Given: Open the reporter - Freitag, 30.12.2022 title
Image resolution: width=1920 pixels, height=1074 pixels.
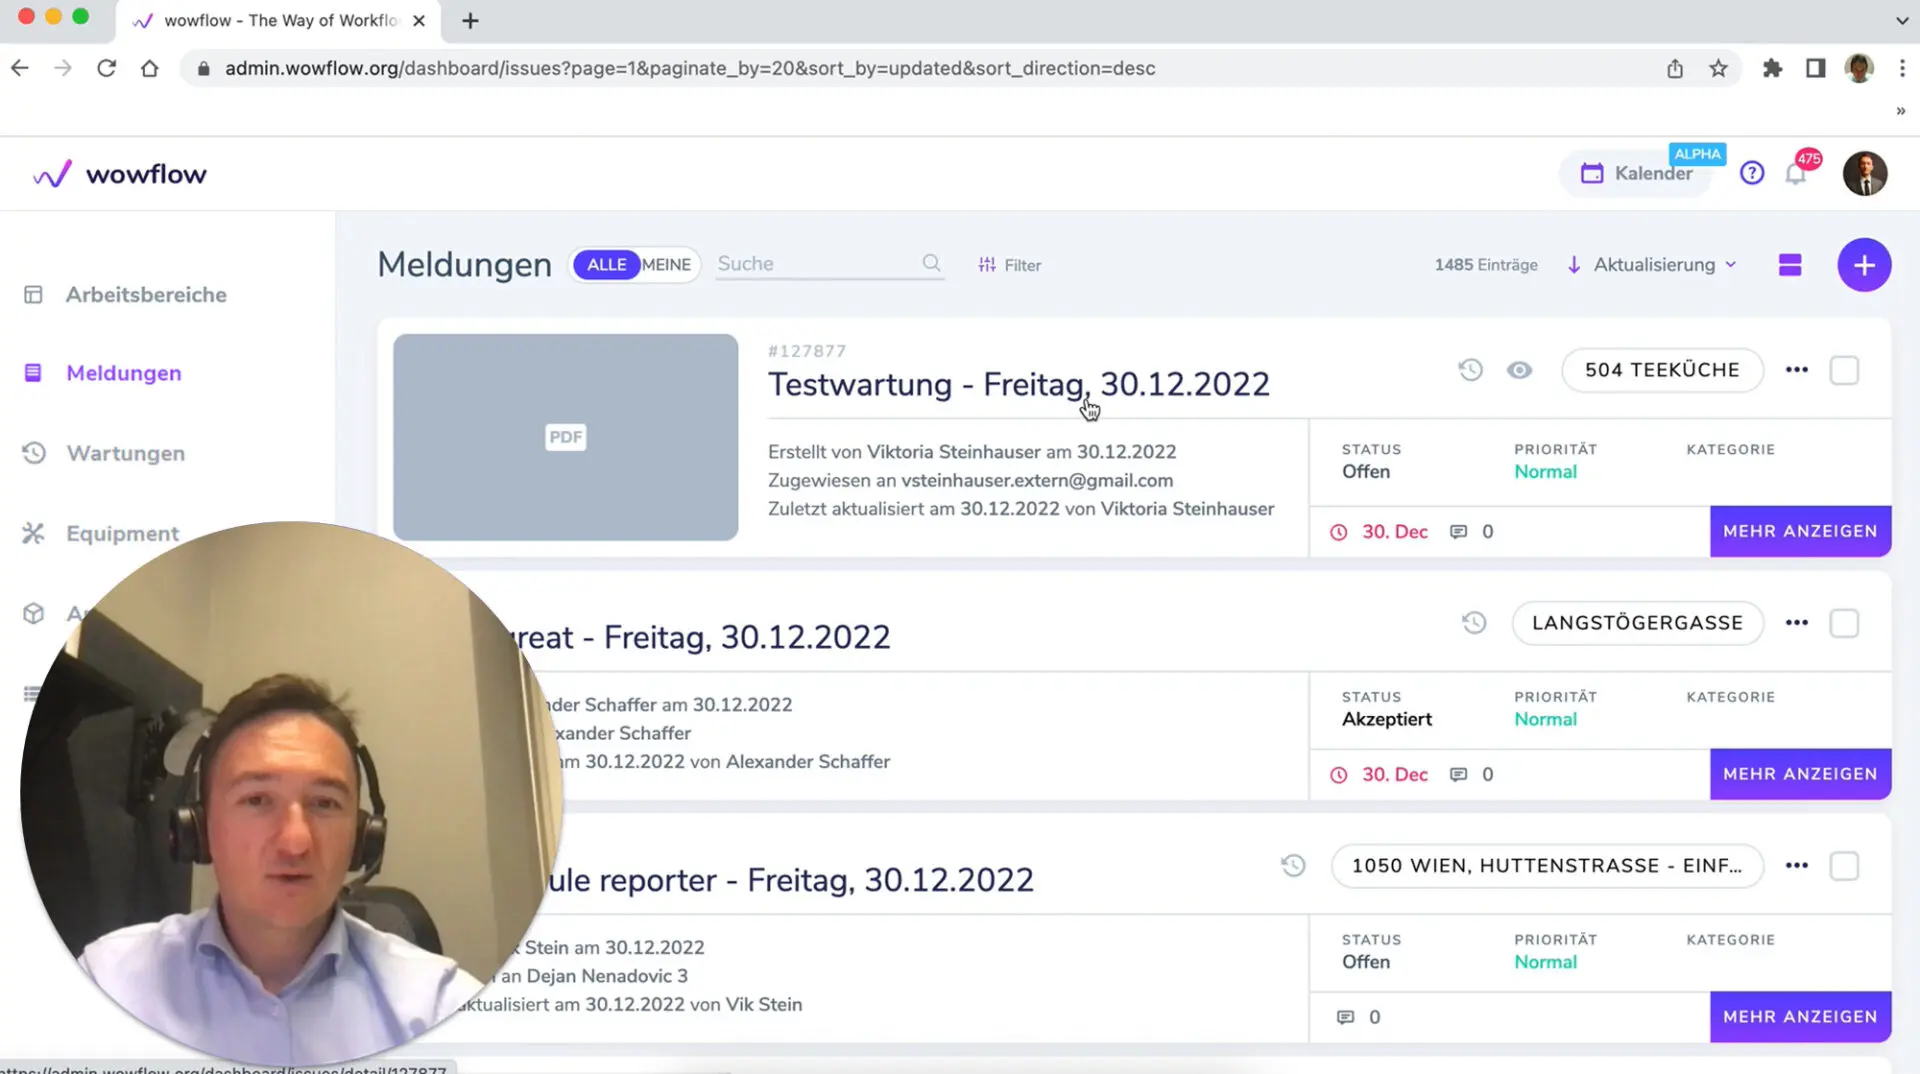Looking at the screenshot, I should pyautogui.click(x=790, y=880).
